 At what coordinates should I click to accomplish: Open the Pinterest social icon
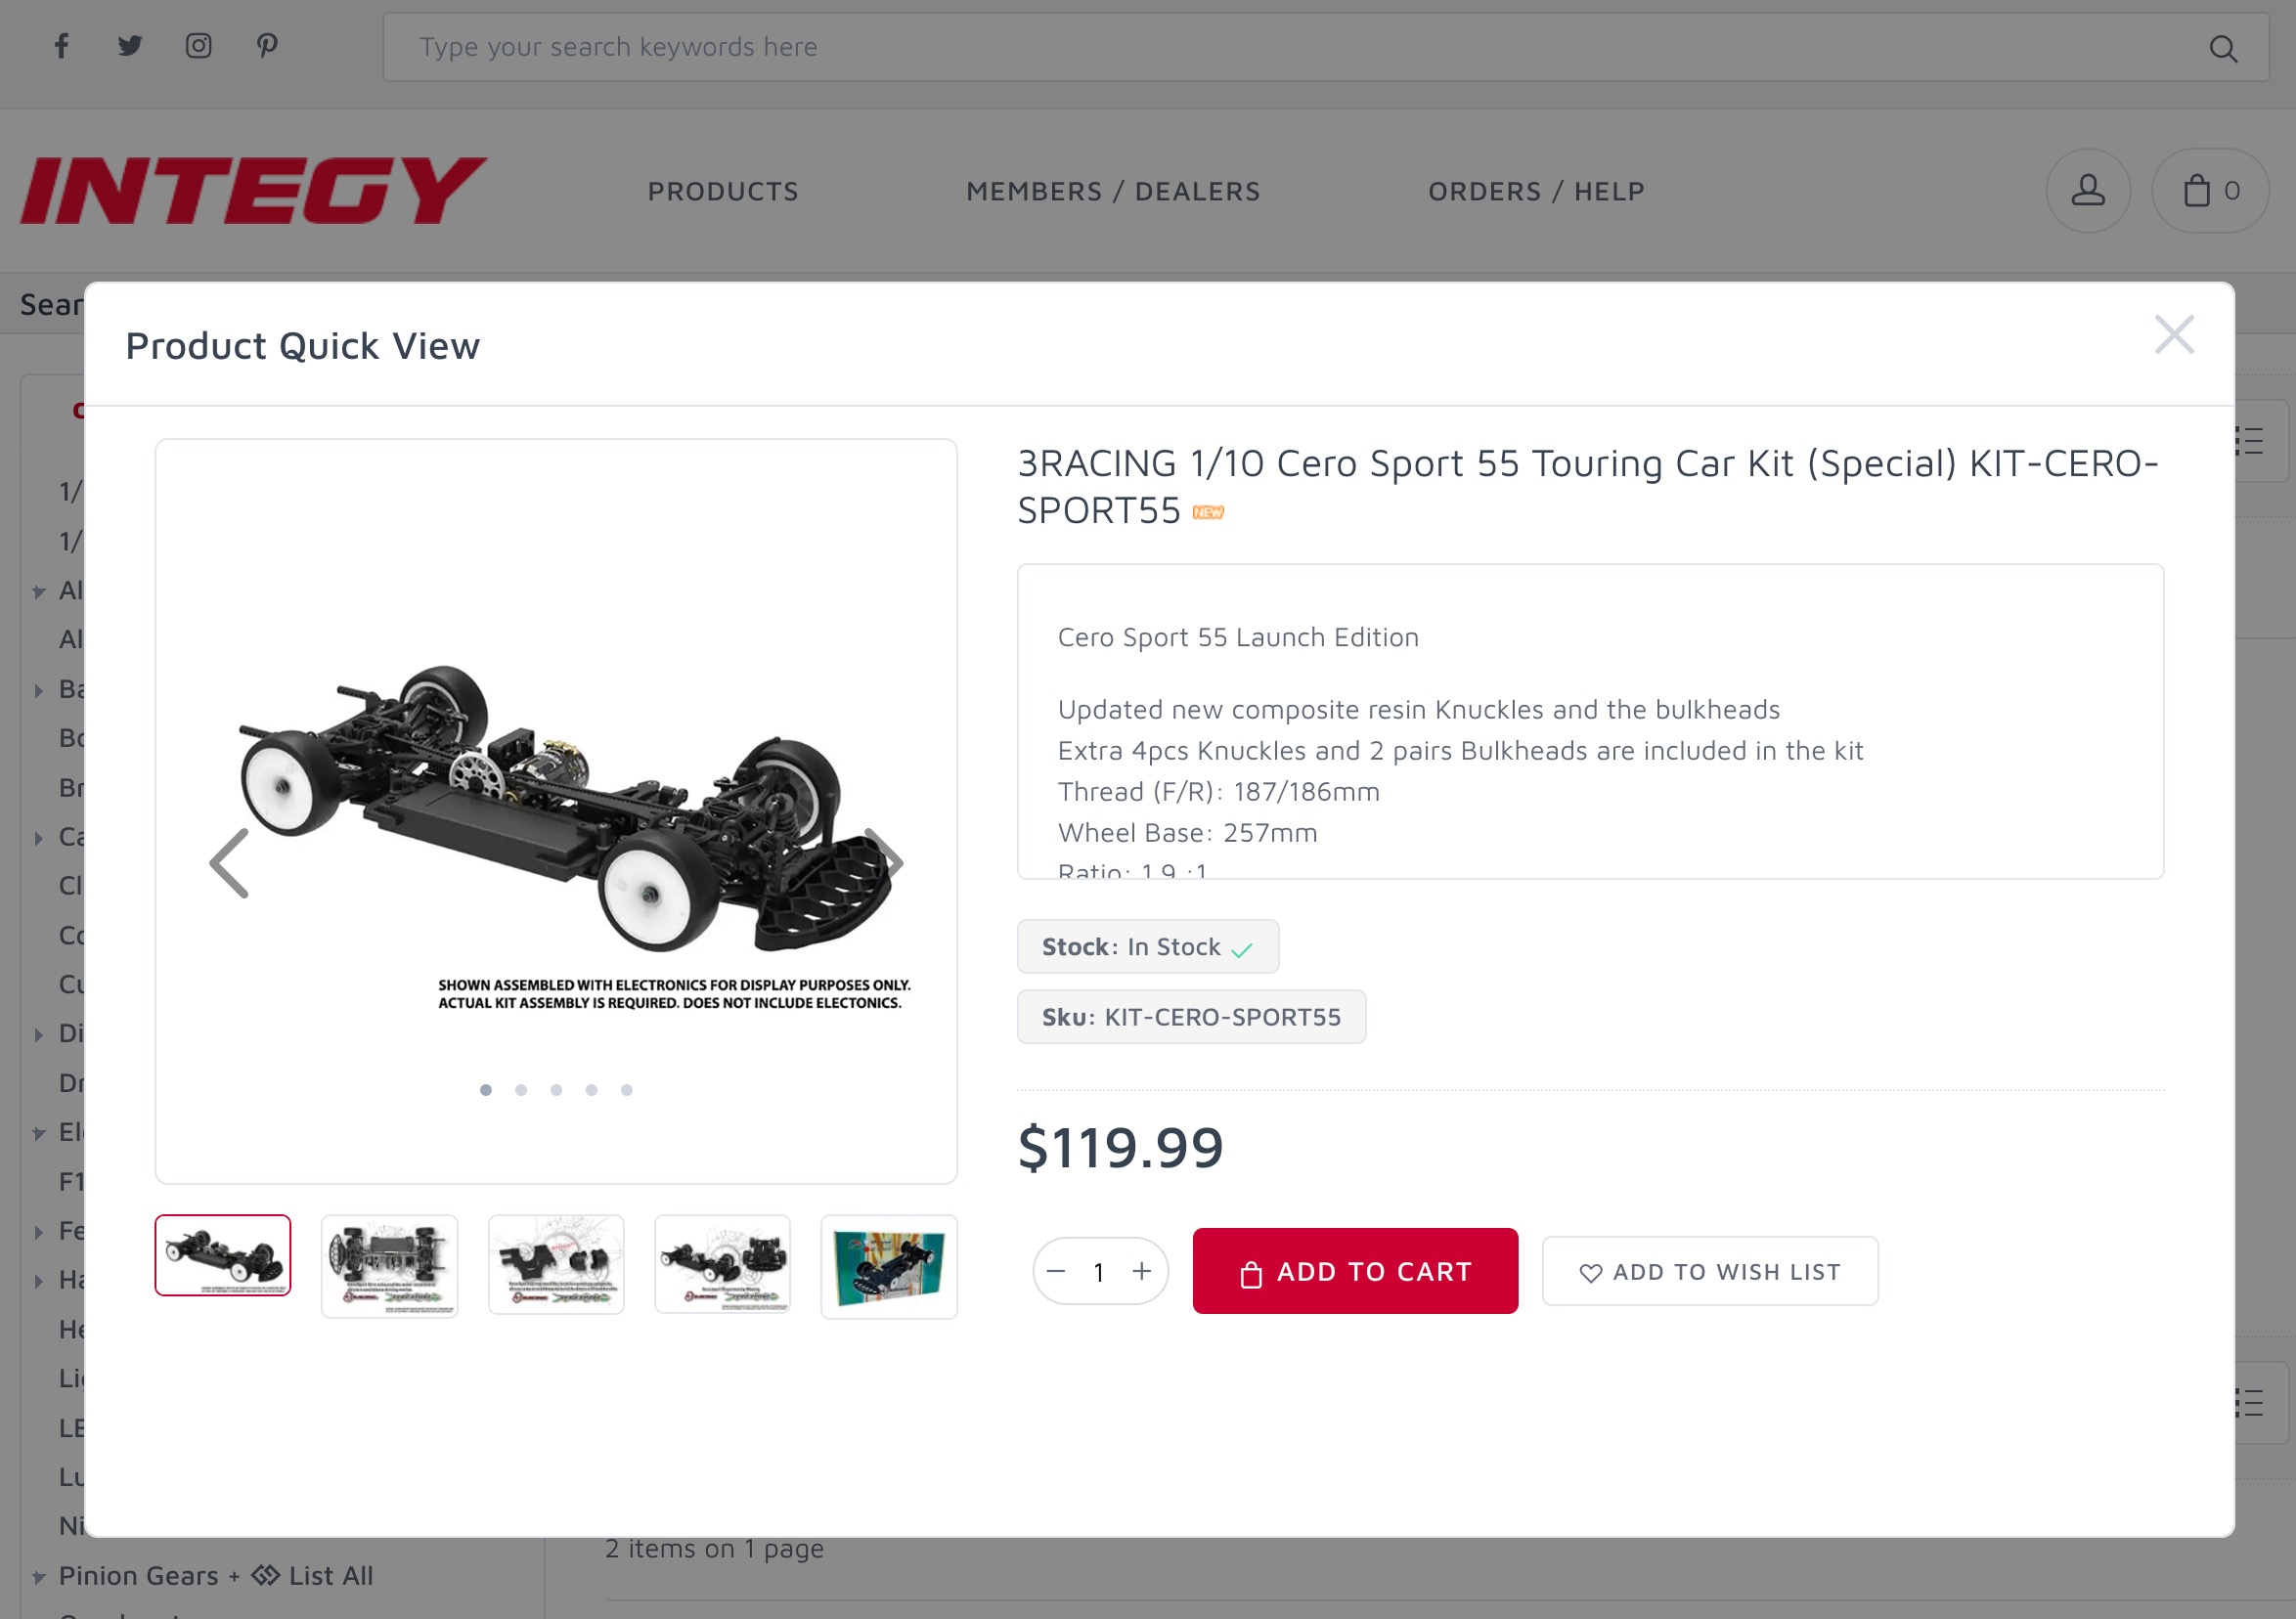[x=267, y=46]
